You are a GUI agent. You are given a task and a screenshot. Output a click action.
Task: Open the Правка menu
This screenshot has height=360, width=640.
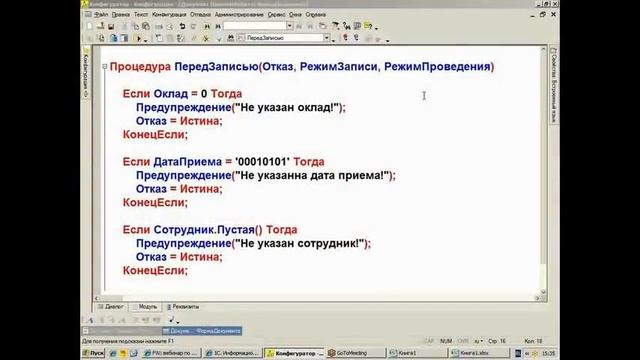click(x=120, y=14)
